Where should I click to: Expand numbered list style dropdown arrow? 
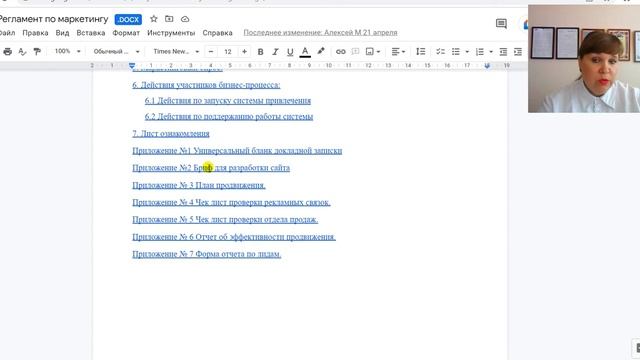click(x=491, y=52)
